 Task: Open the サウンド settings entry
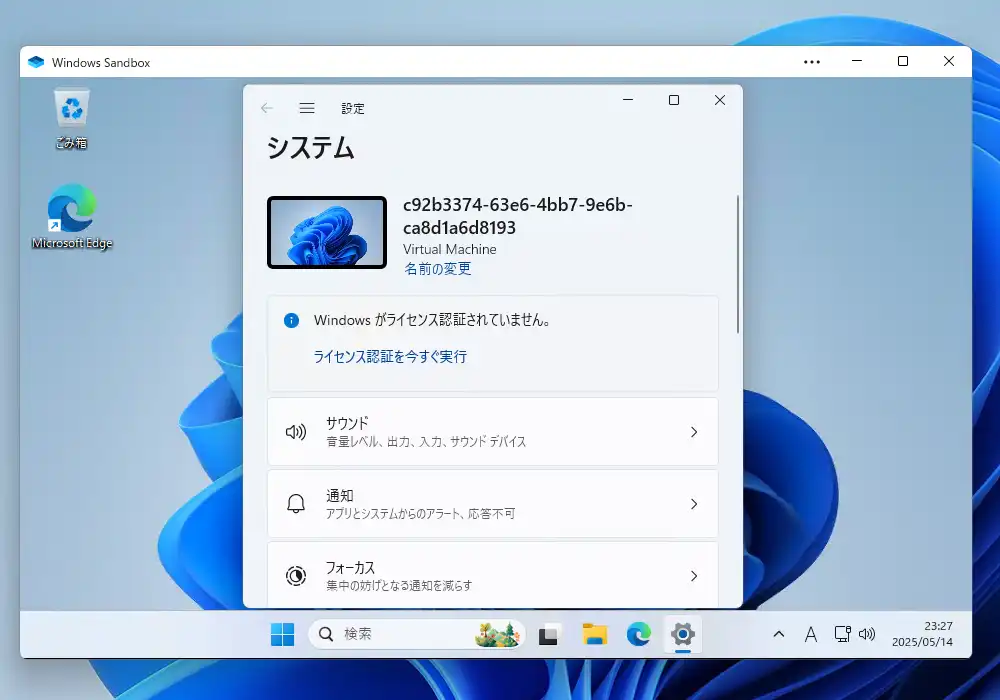pos(492,432)
